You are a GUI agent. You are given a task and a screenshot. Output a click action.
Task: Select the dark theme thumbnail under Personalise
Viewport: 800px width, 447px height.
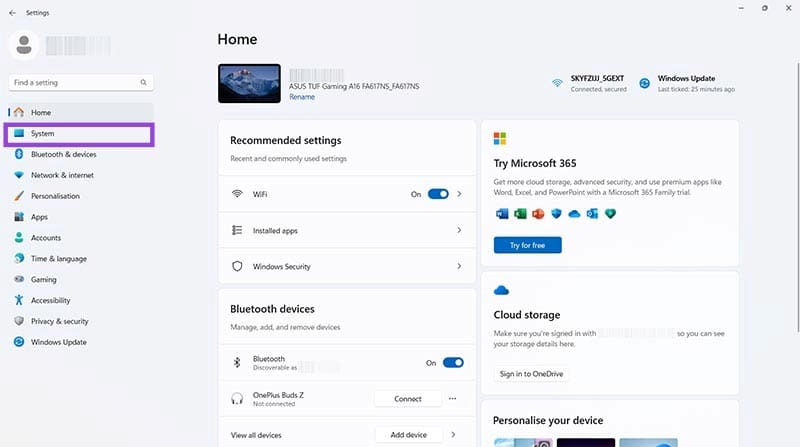pyautogui.click(x=586, y=442)
